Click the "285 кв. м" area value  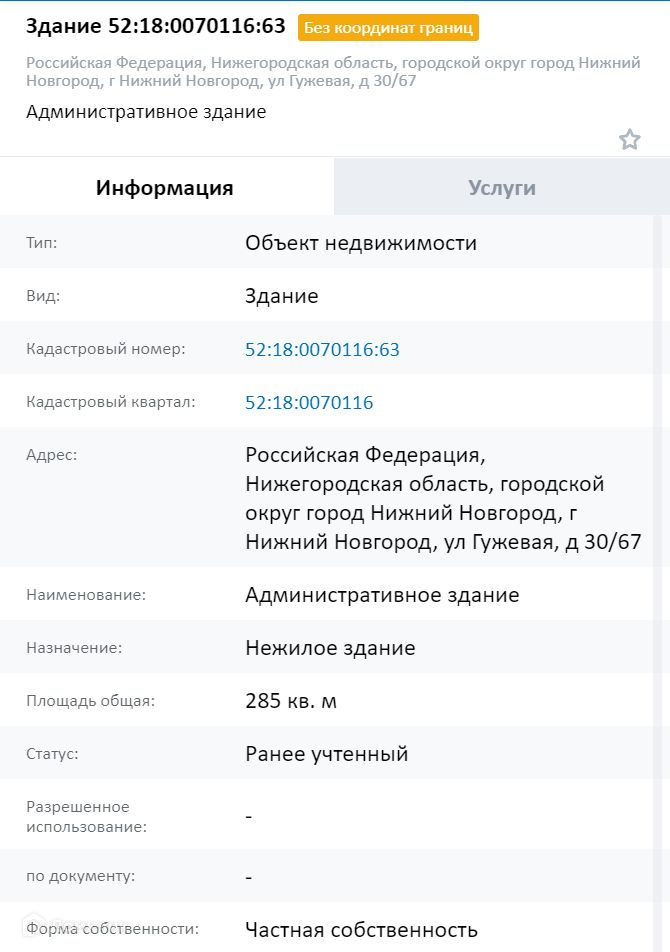coord(291,701)
